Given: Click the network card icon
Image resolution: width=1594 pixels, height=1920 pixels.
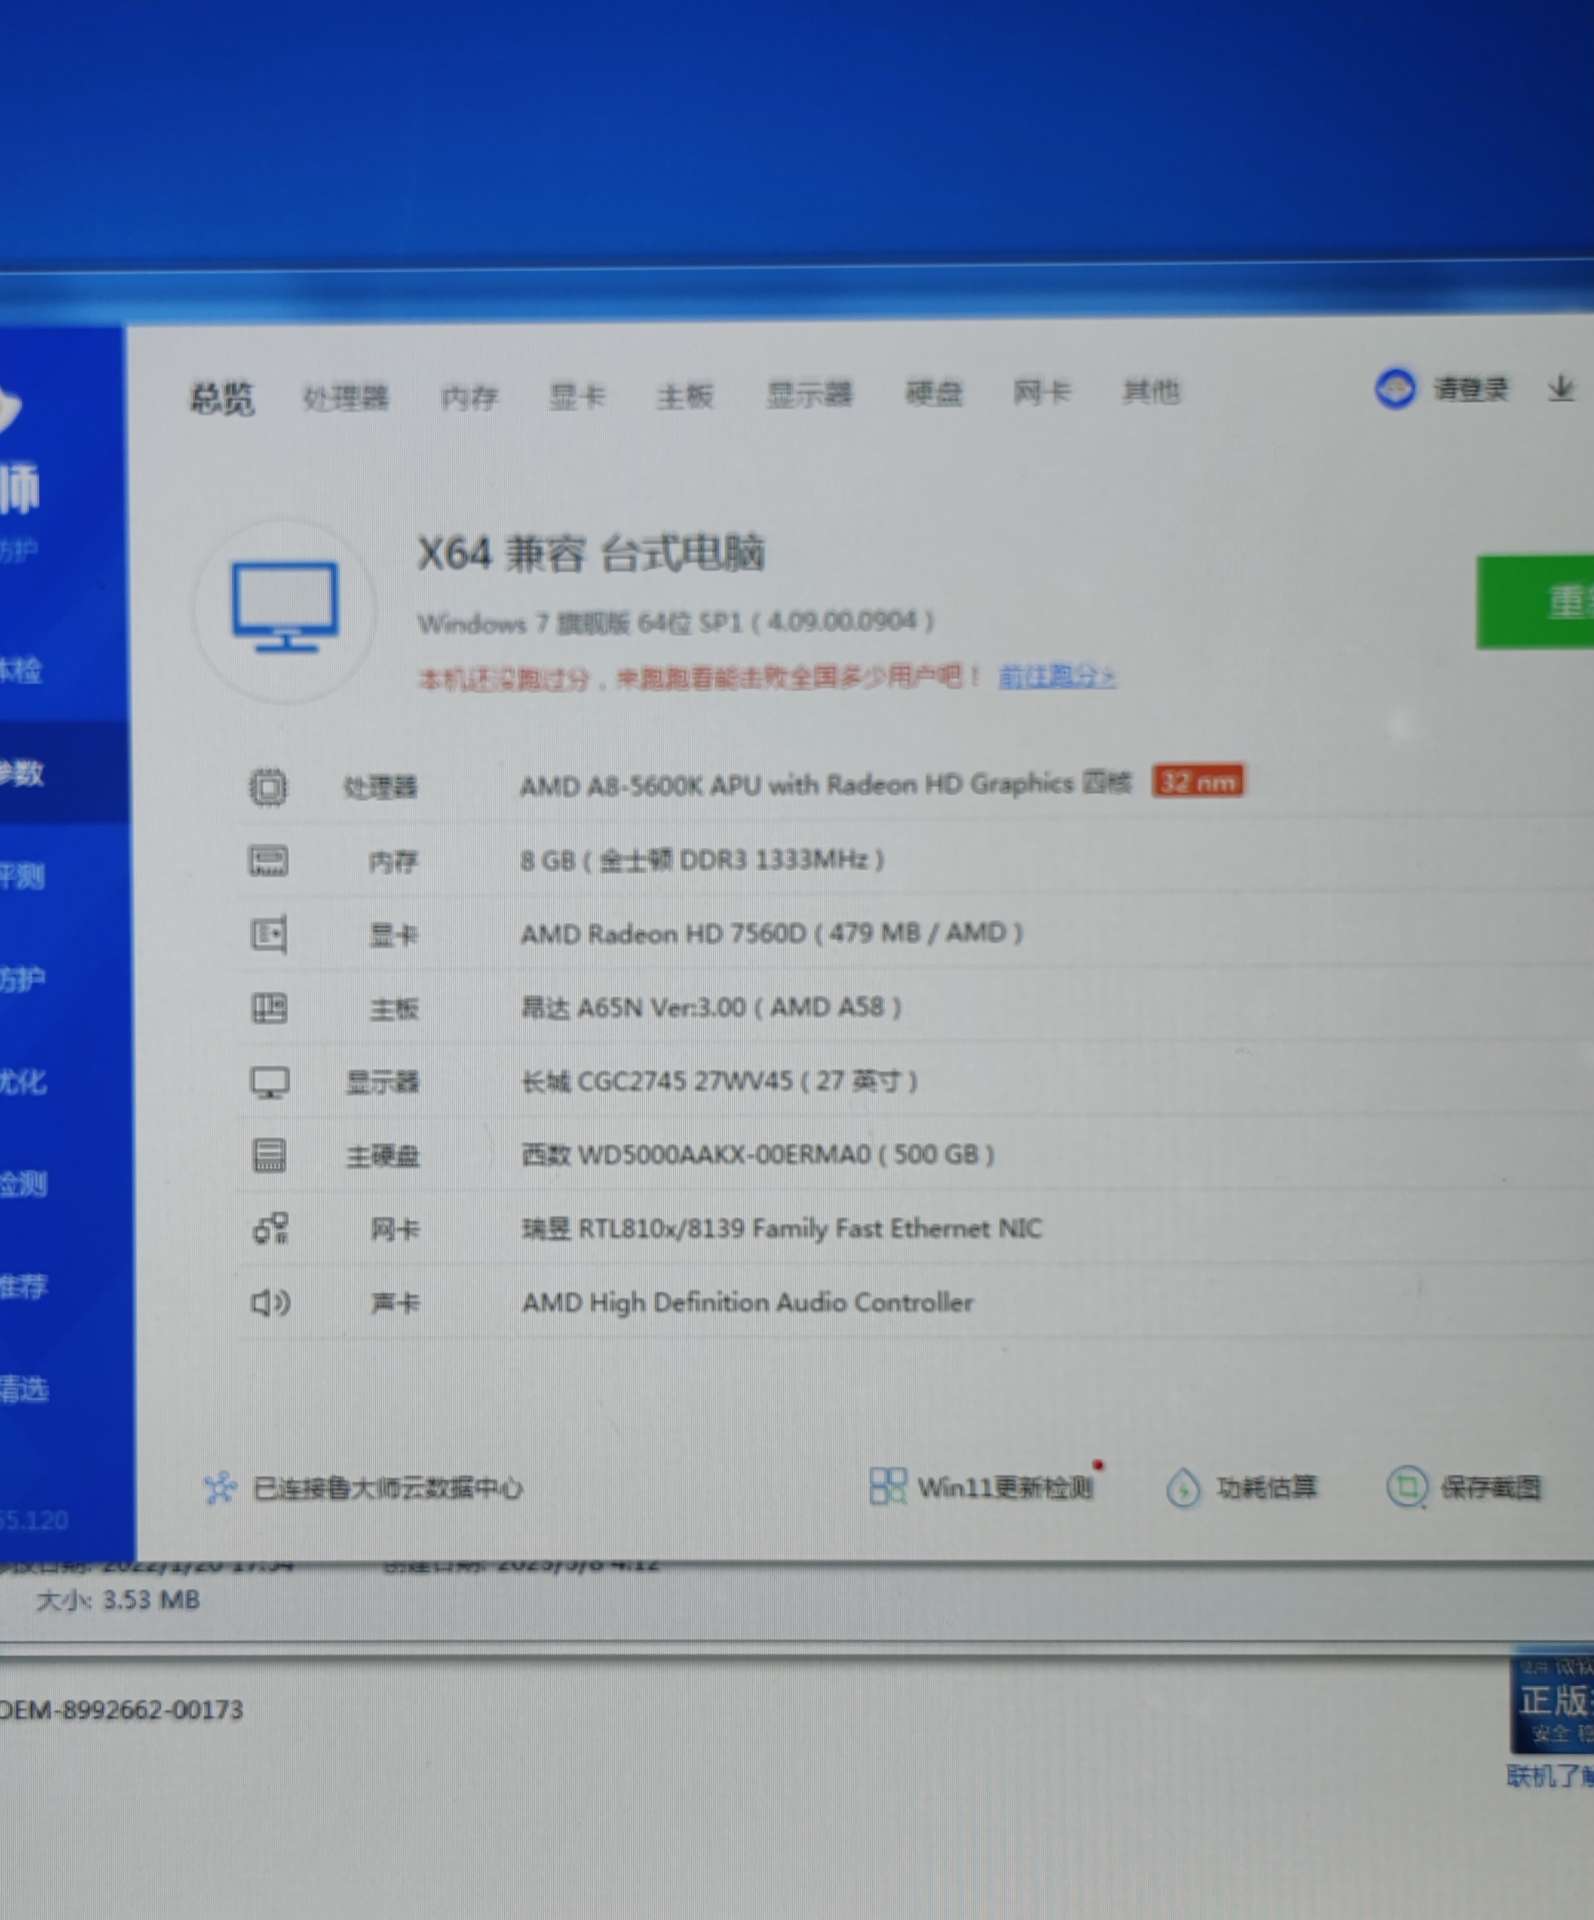Looking at the screenshot, I should click(x=270, y=1229).
